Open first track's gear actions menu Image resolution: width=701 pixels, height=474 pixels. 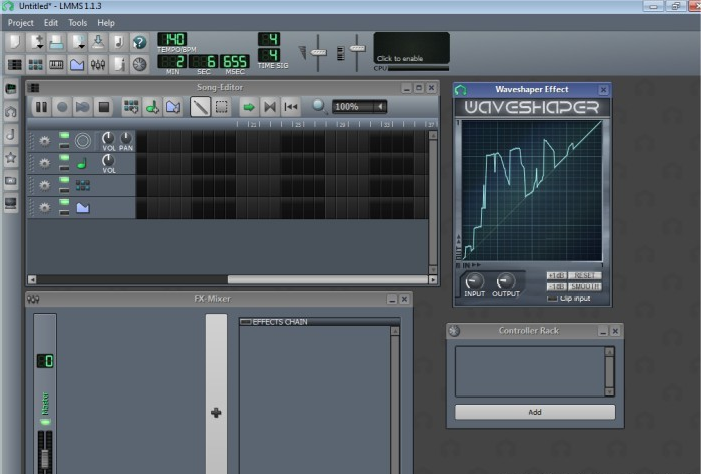click(x=44, y=141)
